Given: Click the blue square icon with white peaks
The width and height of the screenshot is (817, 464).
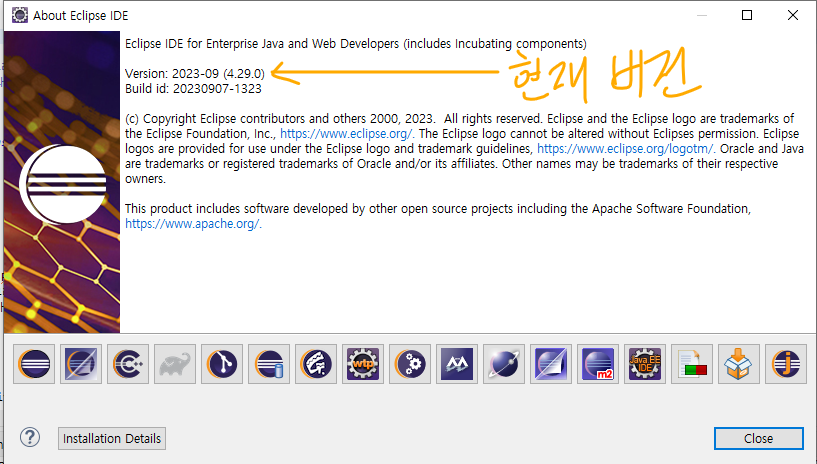Looking at the screenshot, I should 457,364.
